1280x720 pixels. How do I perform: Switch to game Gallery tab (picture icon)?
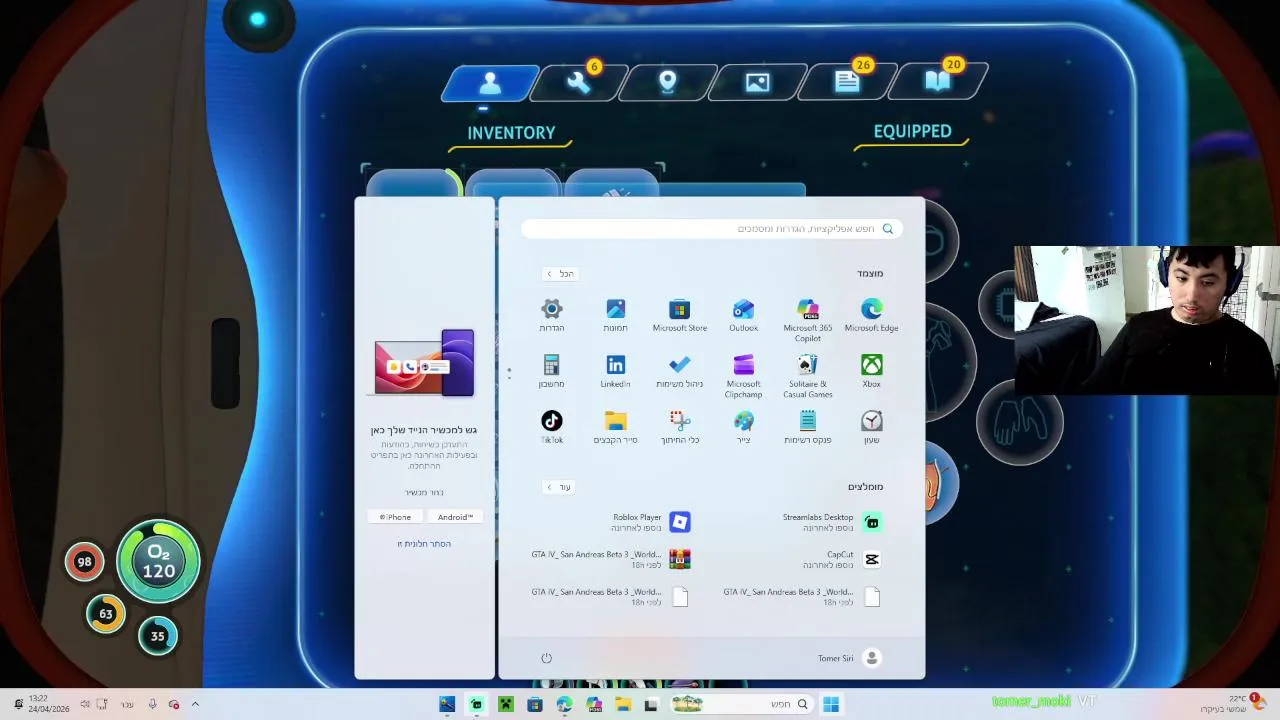[x=757, y=83]
